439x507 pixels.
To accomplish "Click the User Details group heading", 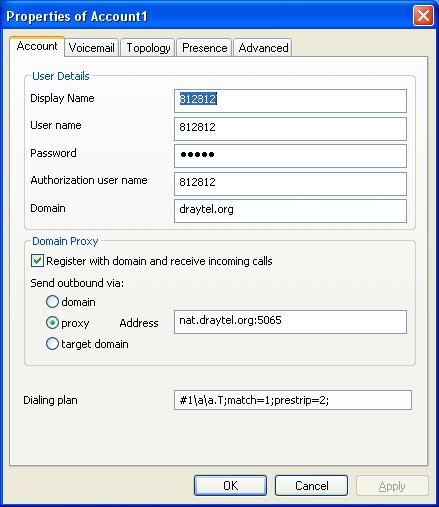I will click(61, 76).
